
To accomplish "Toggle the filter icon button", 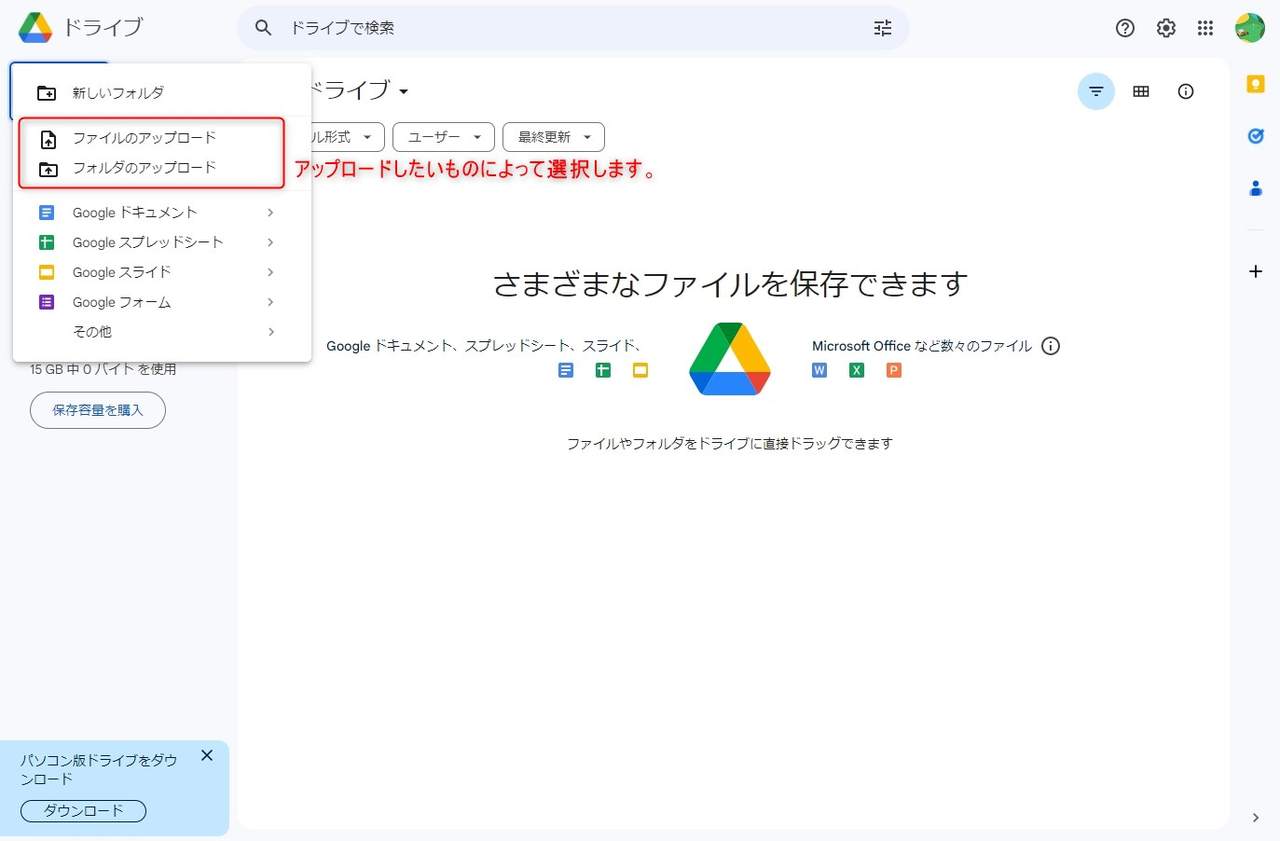I will tap(1096, 92).
